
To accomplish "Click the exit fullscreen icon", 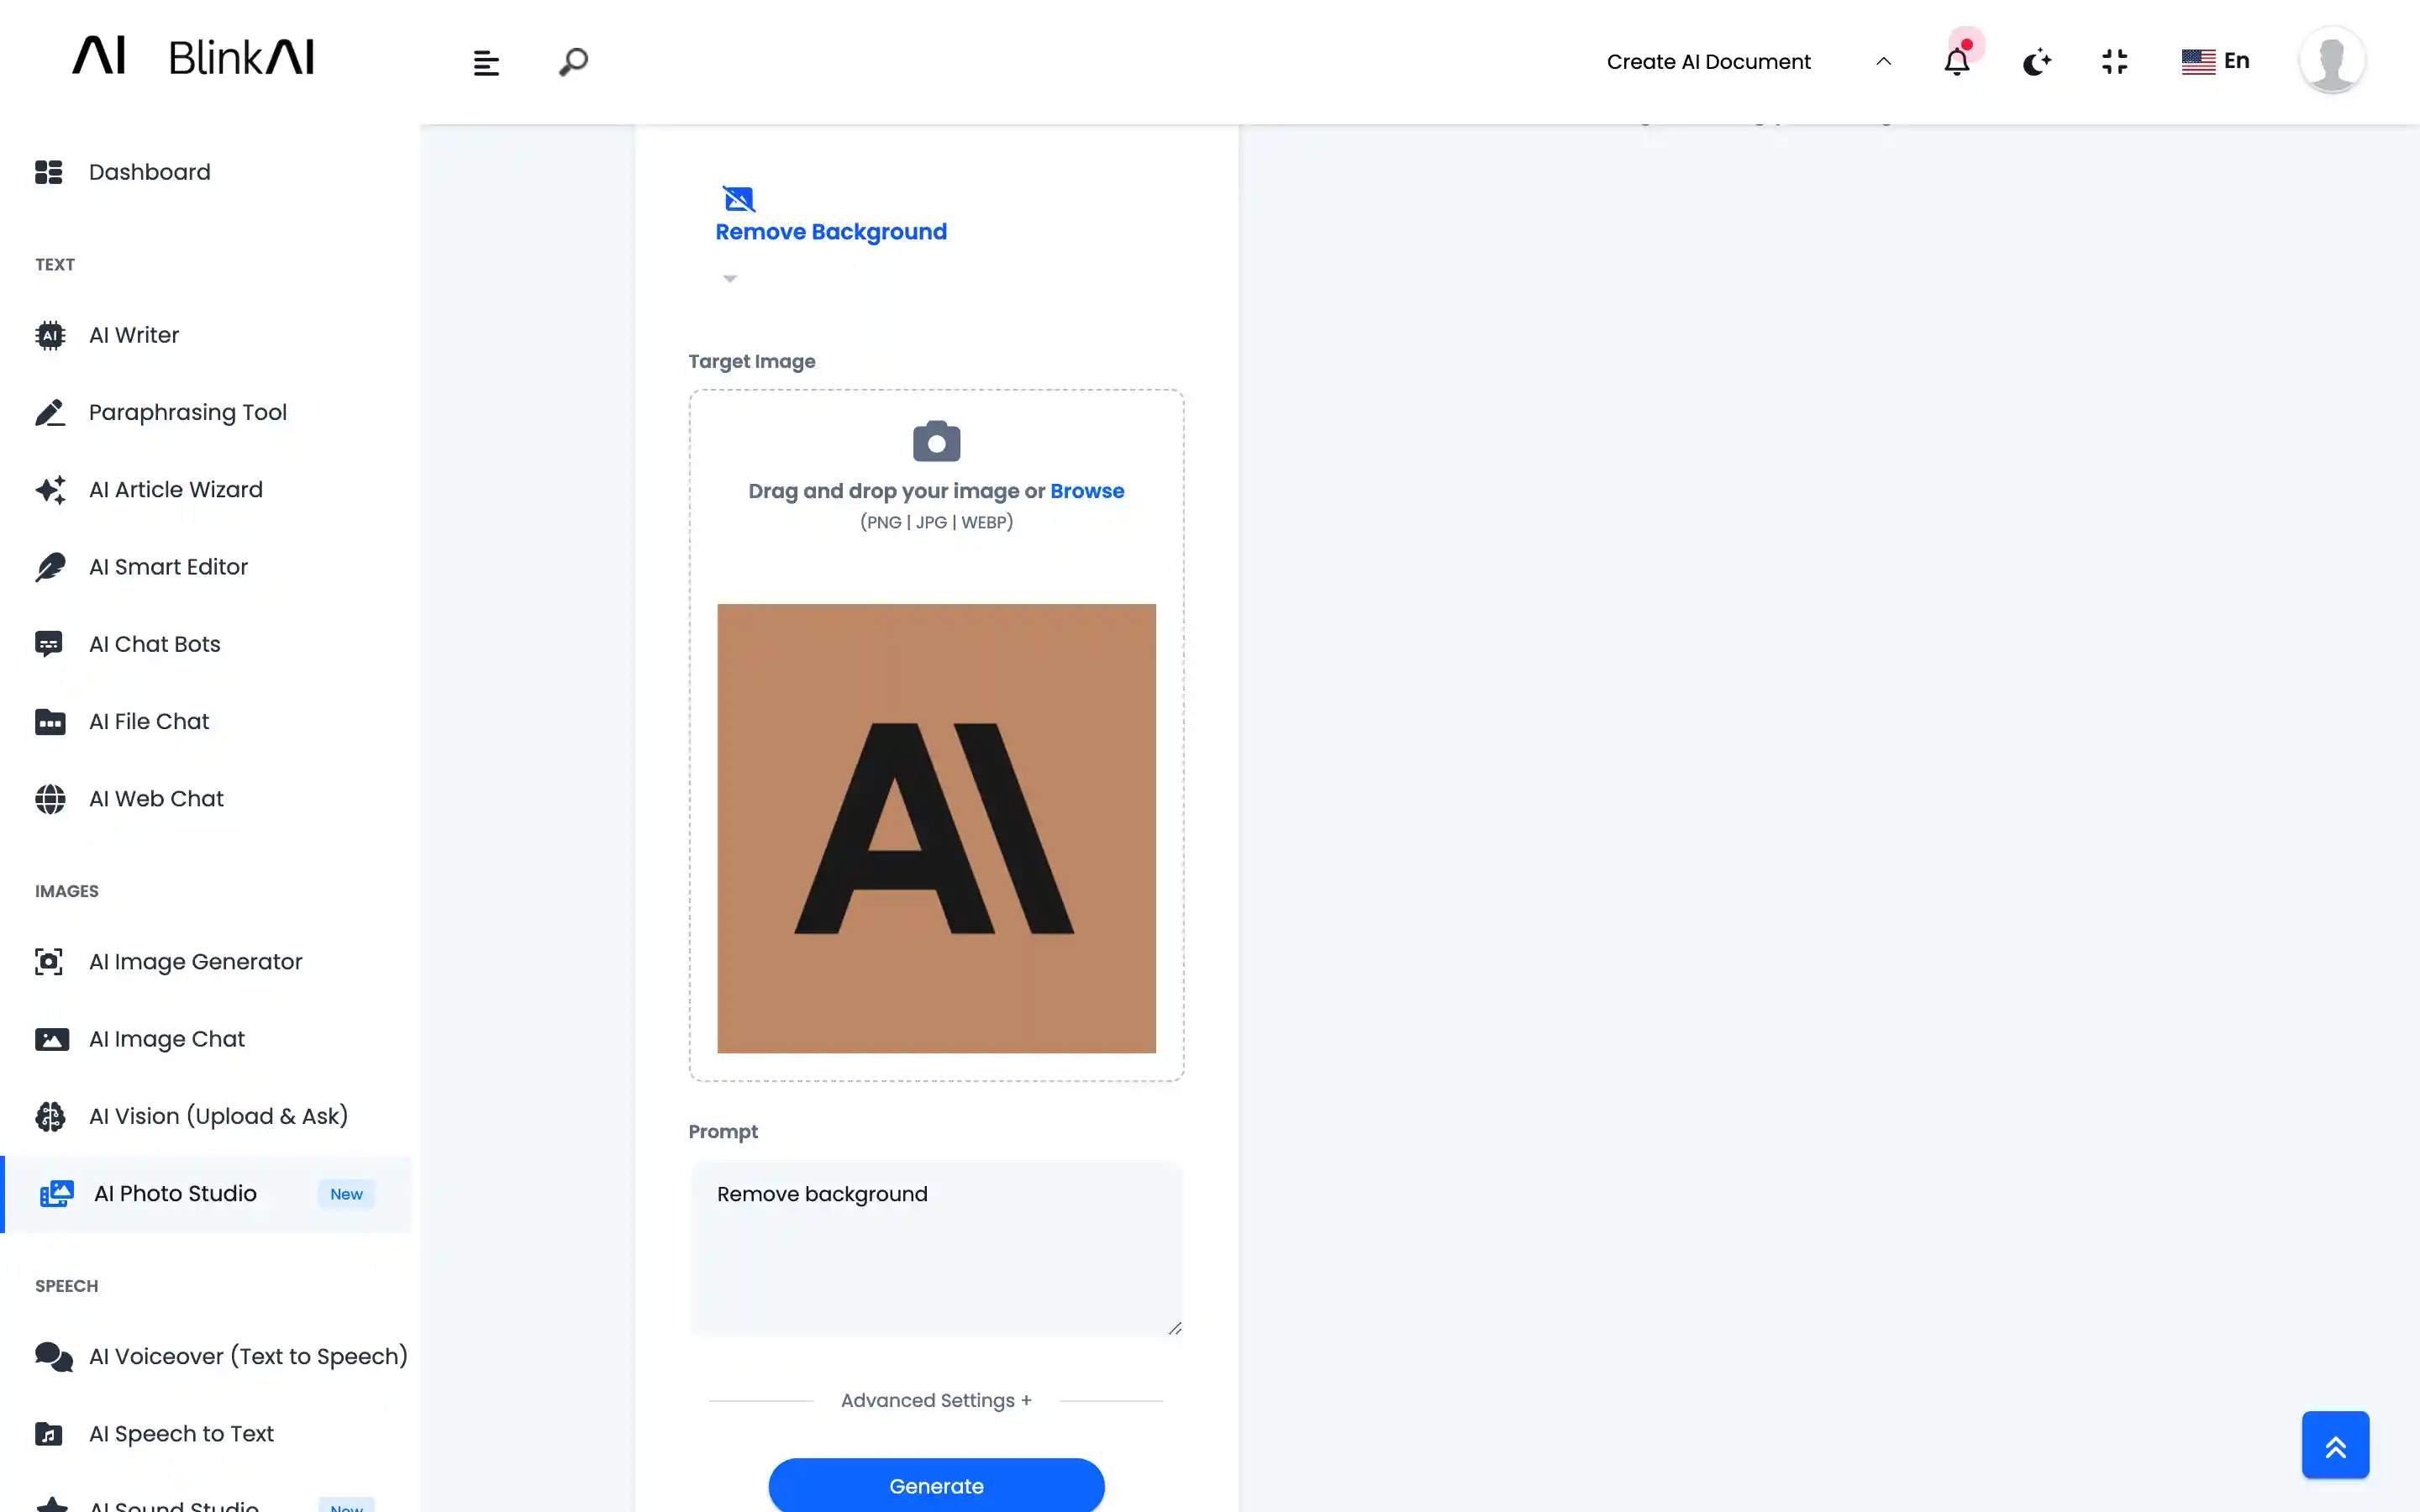I will (2114, 62).
